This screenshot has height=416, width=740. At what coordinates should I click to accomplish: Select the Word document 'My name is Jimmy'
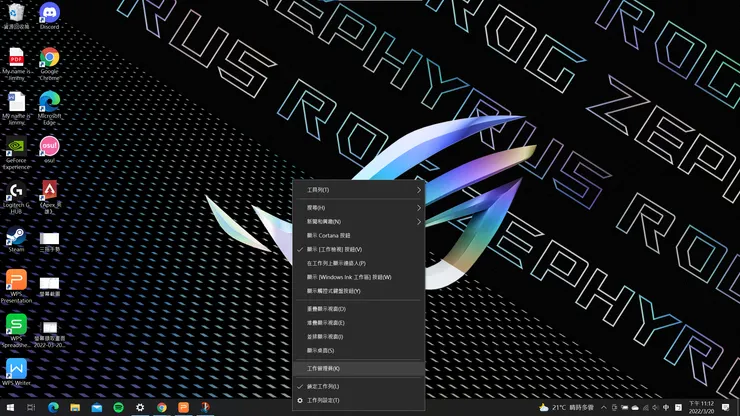pos(17,108)
